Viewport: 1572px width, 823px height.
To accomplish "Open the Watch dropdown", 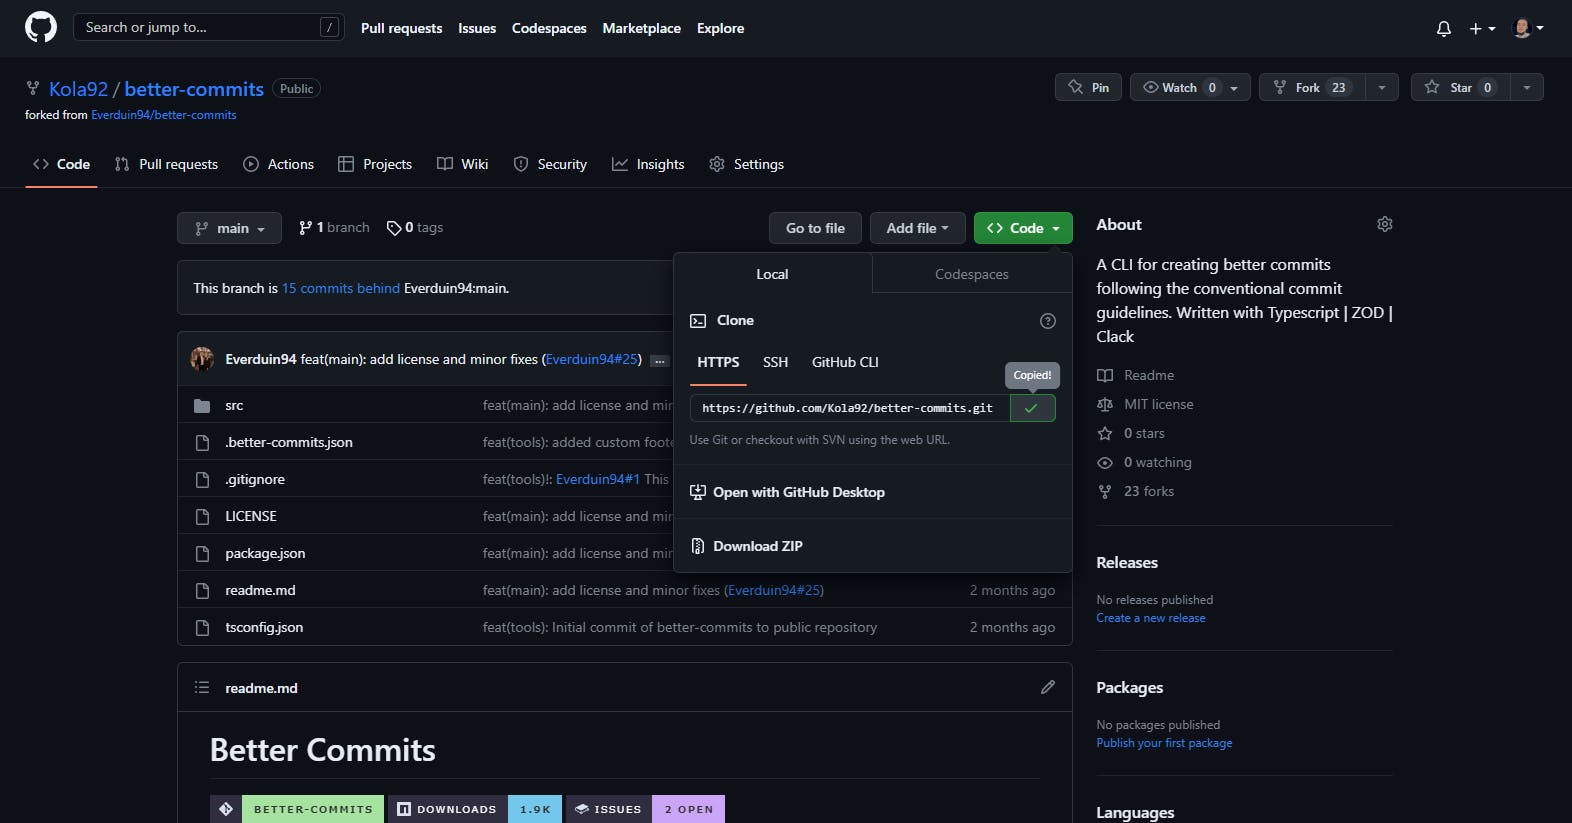I will [x=1190, y=87].
